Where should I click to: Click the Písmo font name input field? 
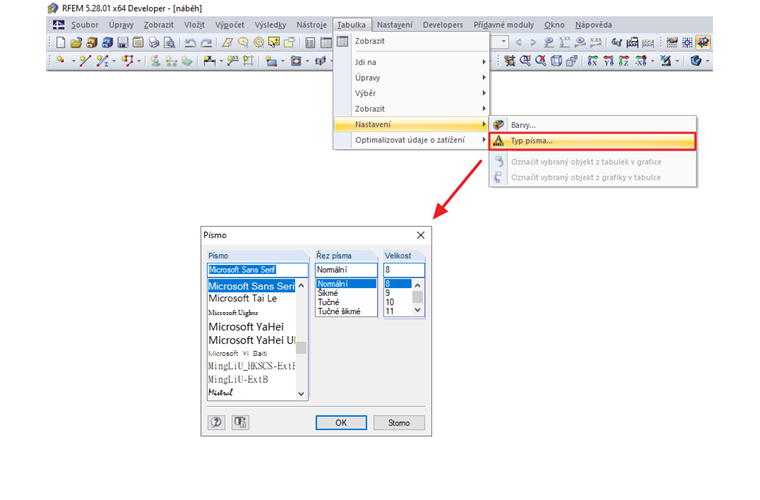point(257,270)
